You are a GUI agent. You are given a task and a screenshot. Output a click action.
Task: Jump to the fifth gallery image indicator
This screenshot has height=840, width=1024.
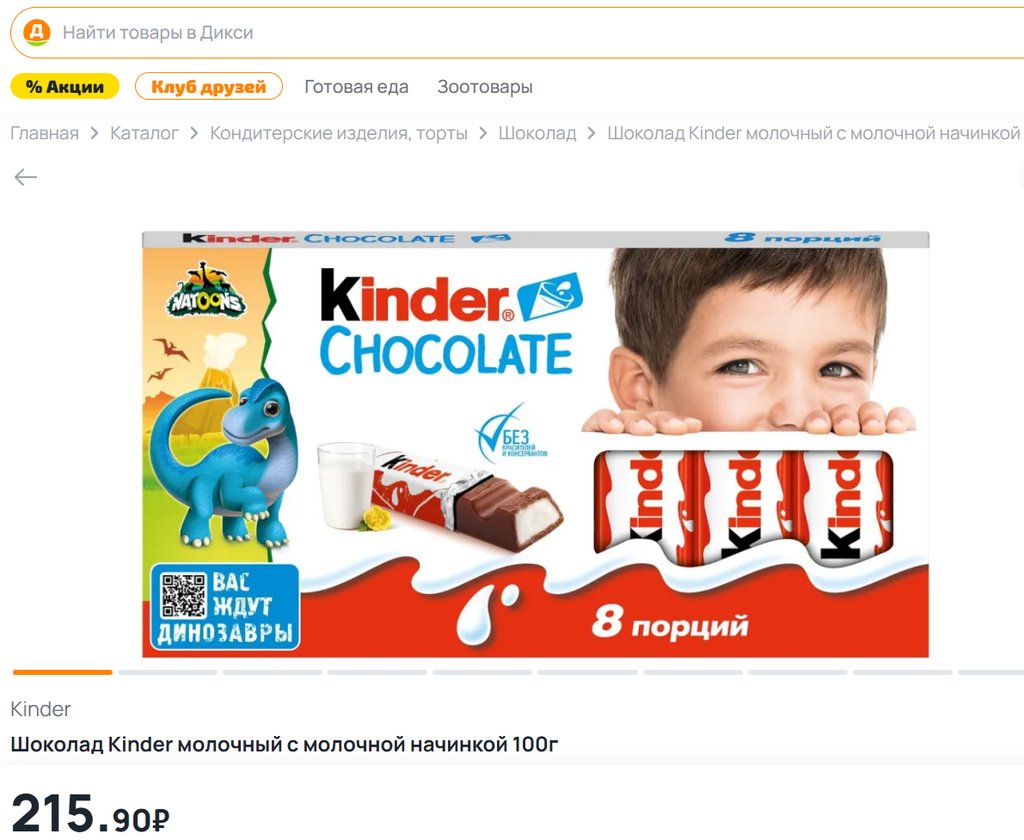pyautogui.click(x=483, y=672)
